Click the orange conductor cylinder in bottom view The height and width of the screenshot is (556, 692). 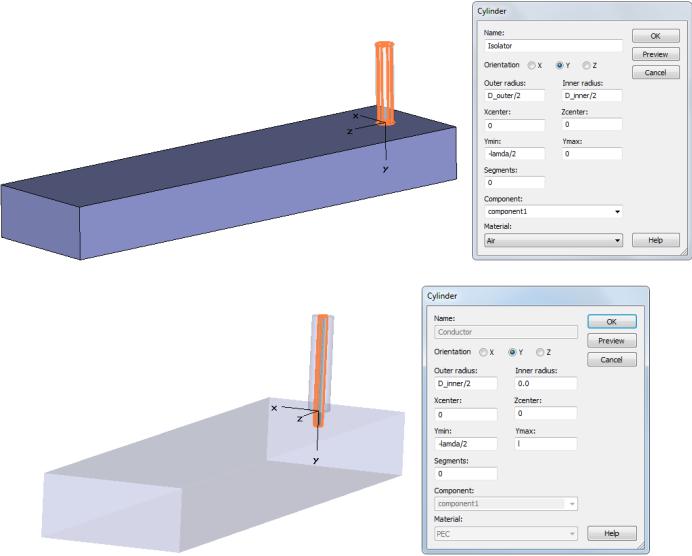point(322,371)
